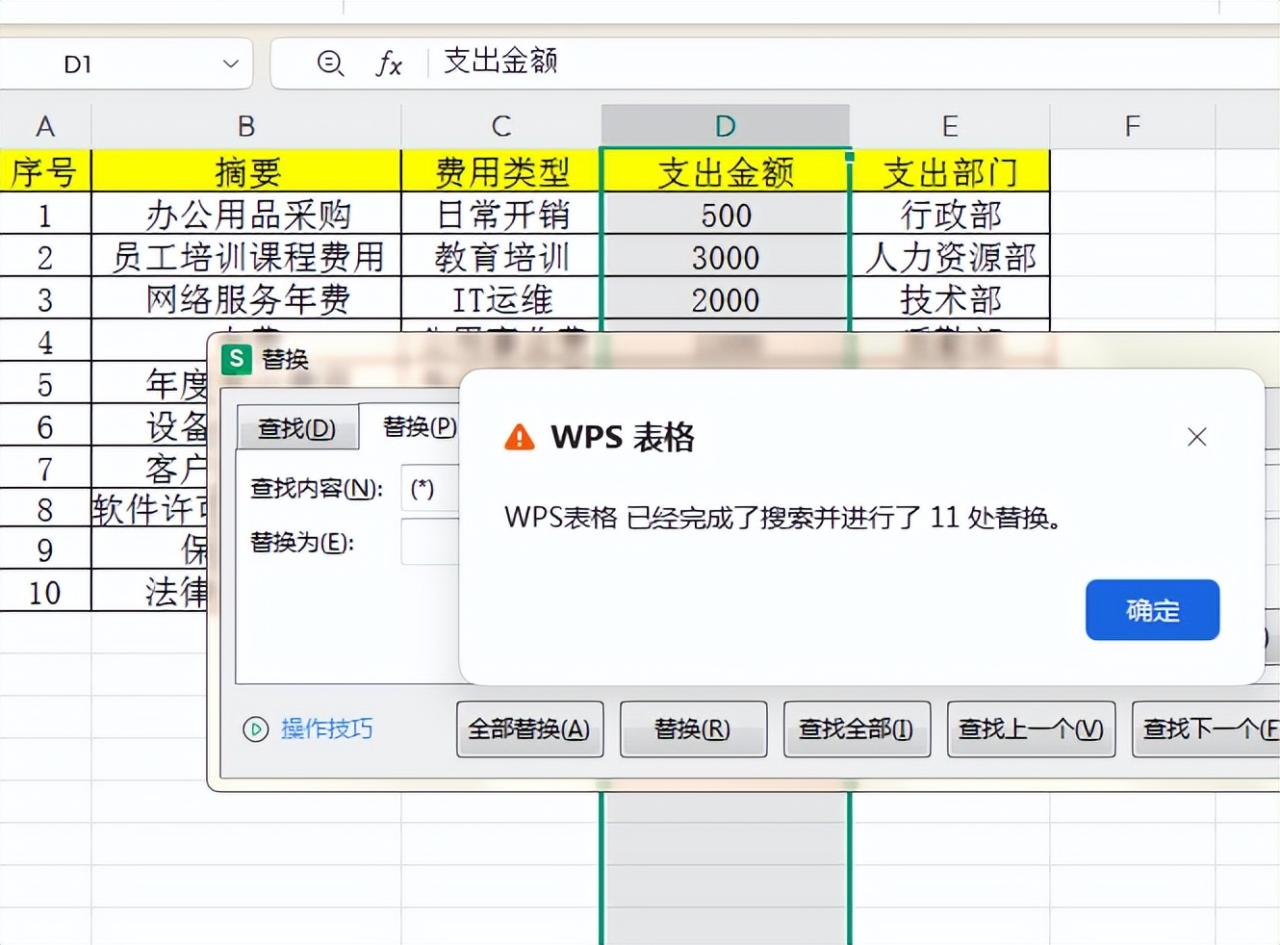Click the 替换为 input field

pos(431,542)
